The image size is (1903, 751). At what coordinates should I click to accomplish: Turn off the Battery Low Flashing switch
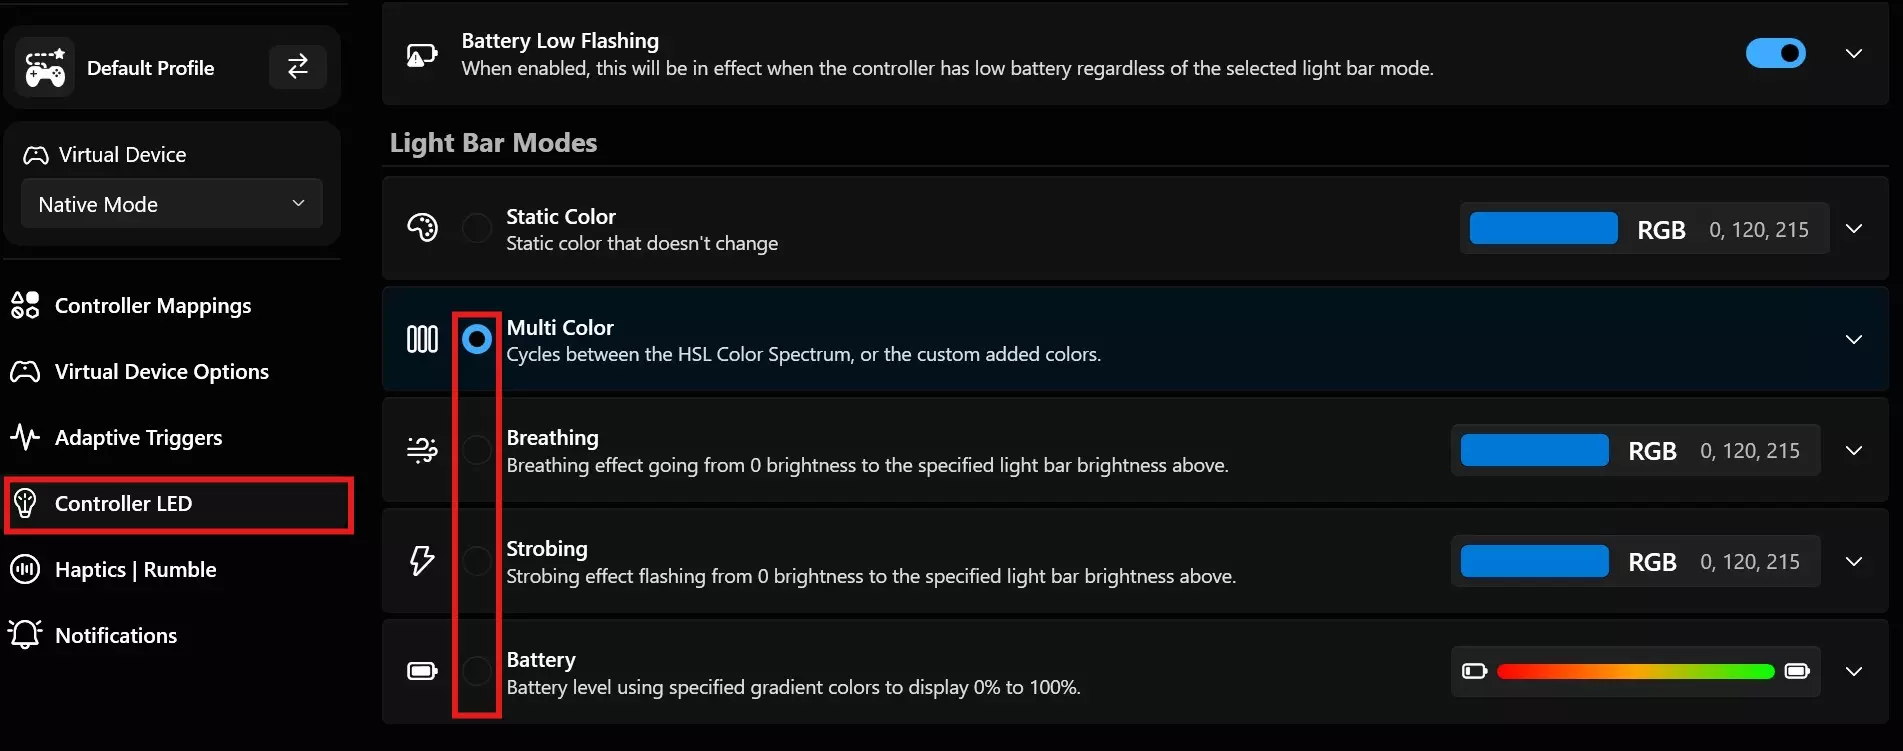point(1775,53)
